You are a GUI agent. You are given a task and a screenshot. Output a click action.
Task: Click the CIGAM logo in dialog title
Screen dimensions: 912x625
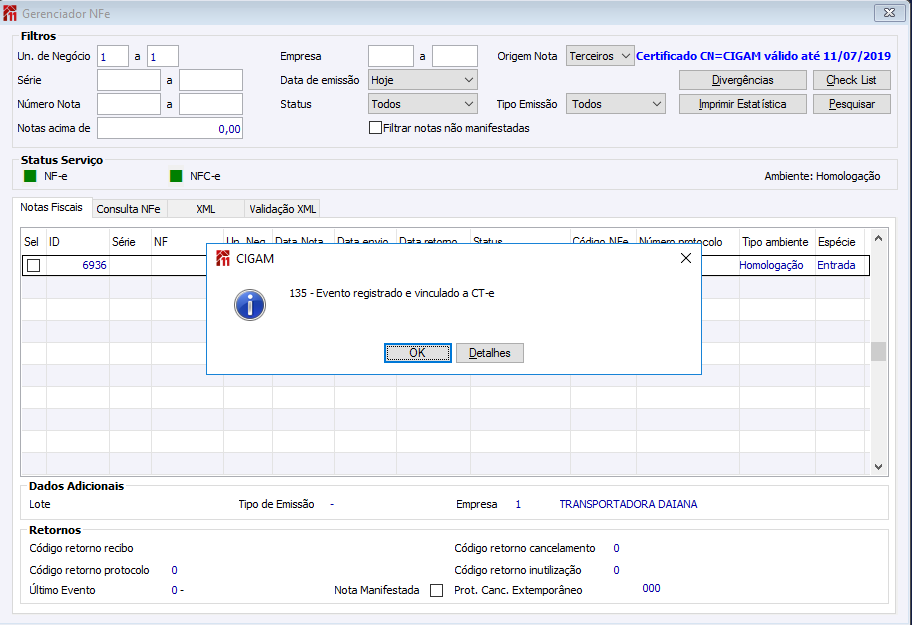pyautogui.click(x=223, y=258)
